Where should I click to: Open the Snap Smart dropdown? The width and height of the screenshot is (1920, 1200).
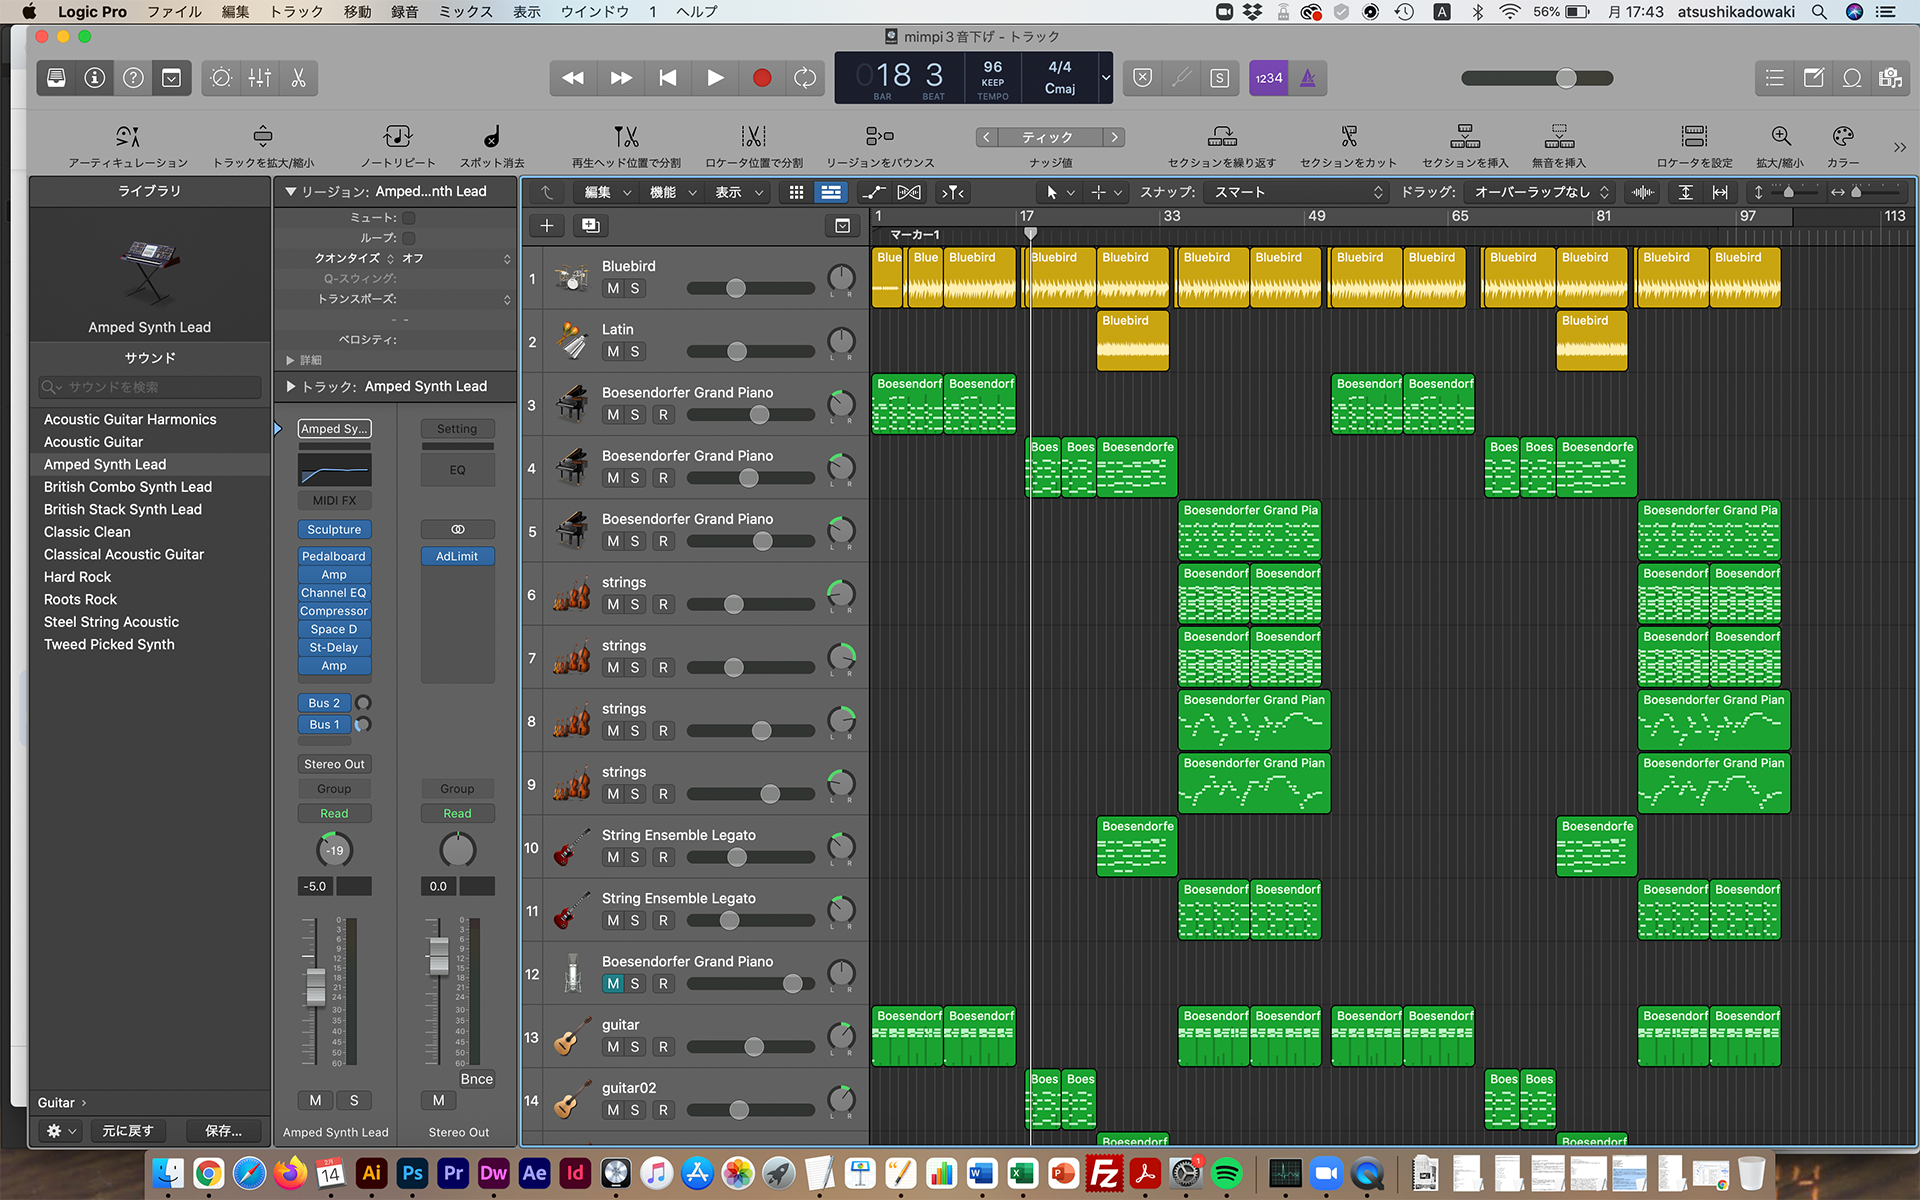[x=1297, y=192]
